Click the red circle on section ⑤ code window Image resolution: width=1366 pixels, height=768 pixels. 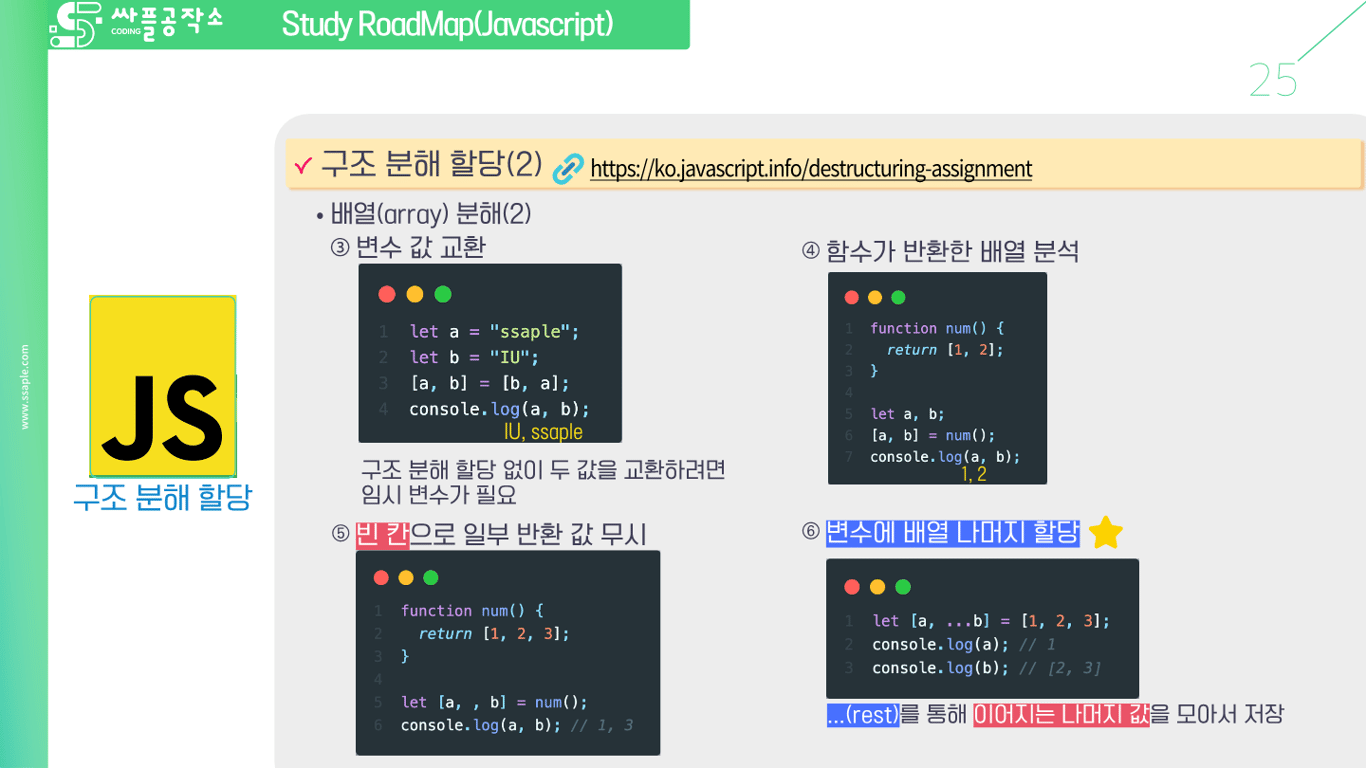tap(379, 577)
